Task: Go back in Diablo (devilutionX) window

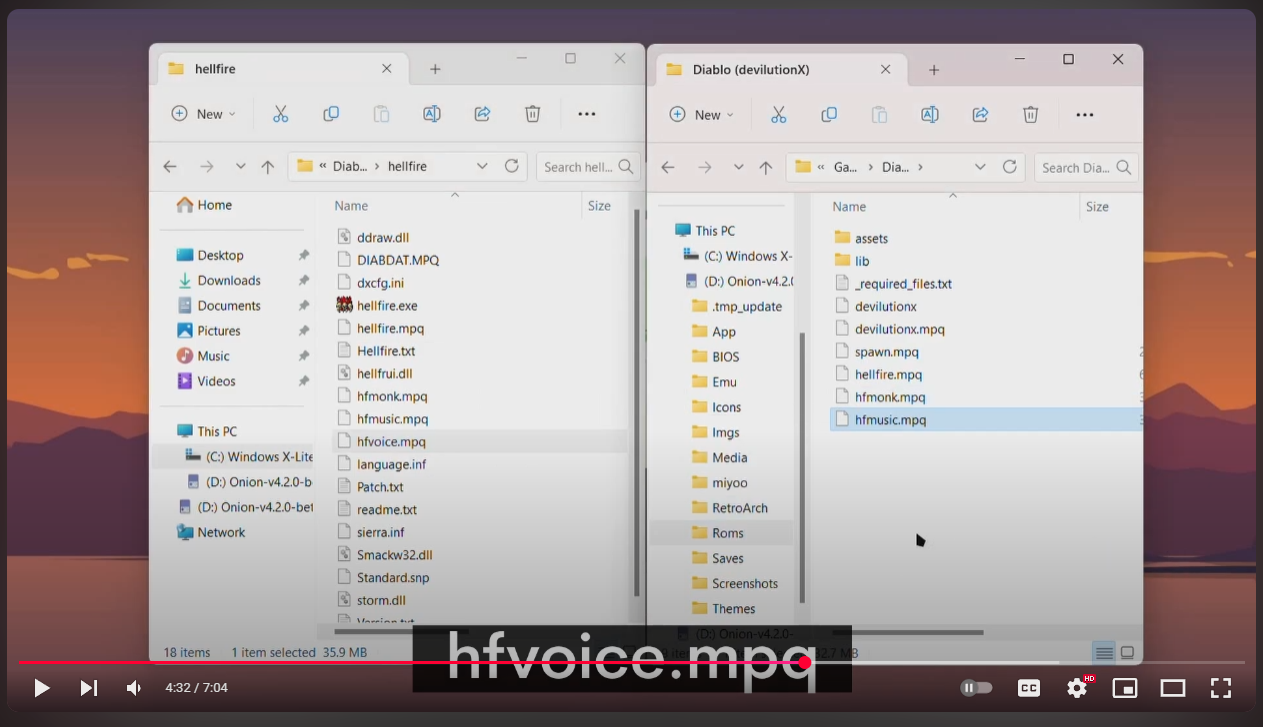Action: 668,168
